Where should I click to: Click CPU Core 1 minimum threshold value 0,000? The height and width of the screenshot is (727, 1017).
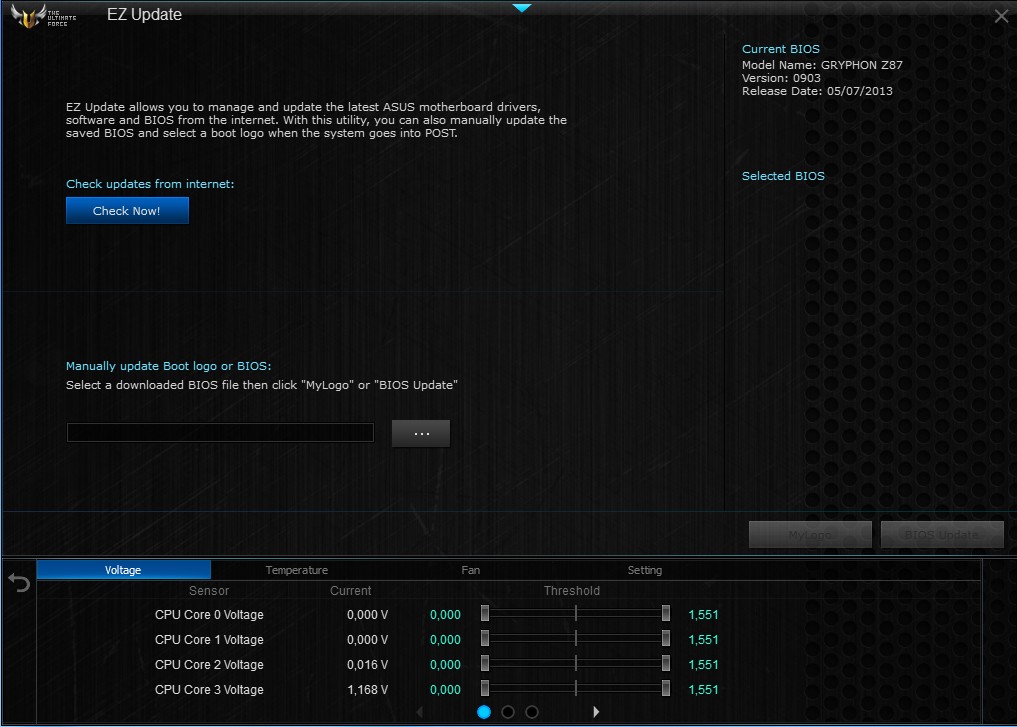coord(445,640)
